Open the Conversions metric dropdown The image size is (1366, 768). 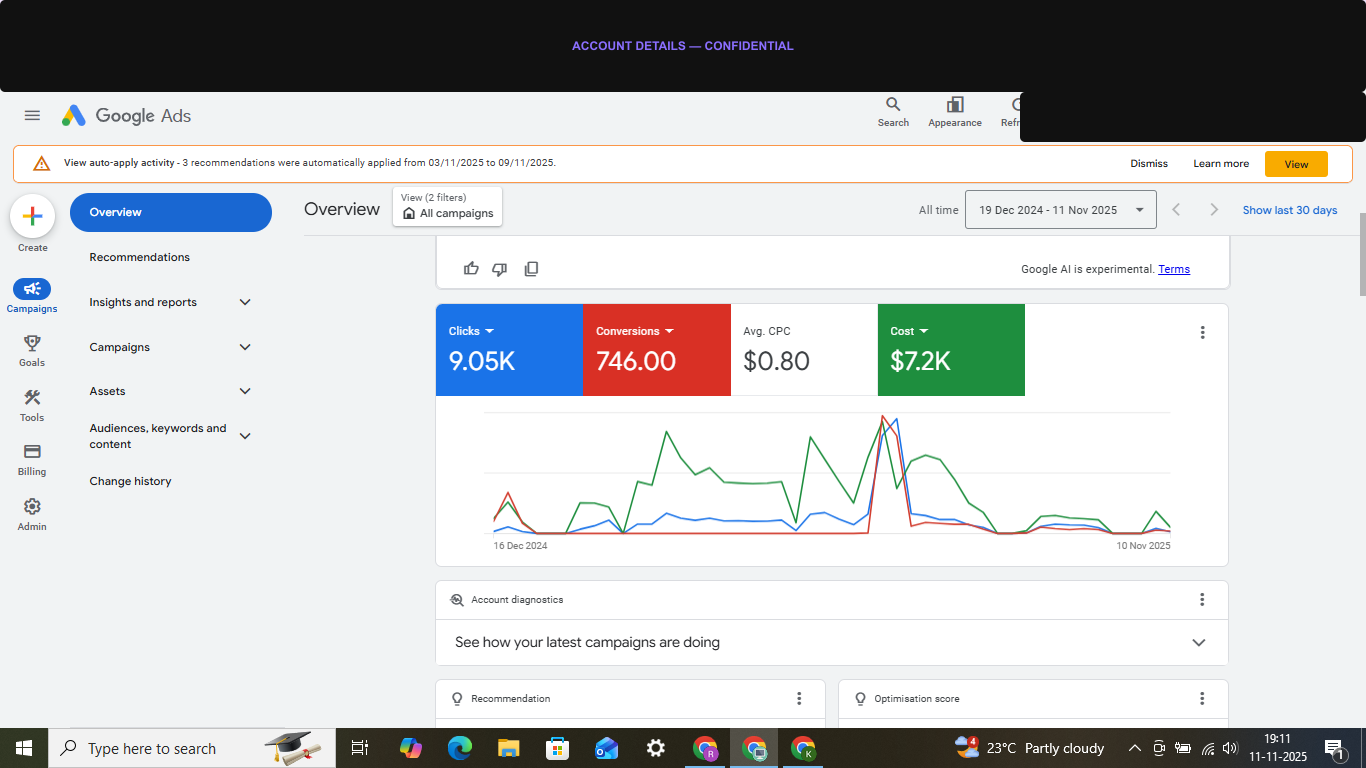(x=634, y=331)
